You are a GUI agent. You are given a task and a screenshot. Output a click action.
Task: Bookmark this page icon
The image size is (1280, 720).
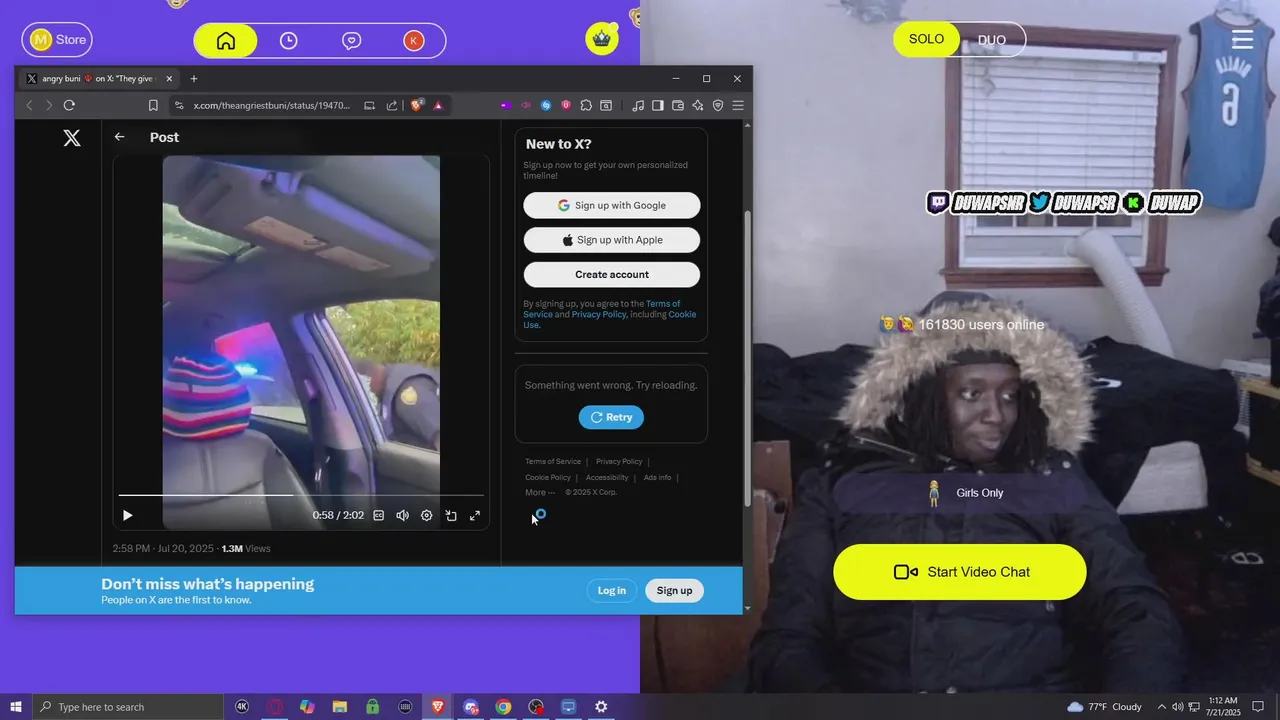click(153, 105)
